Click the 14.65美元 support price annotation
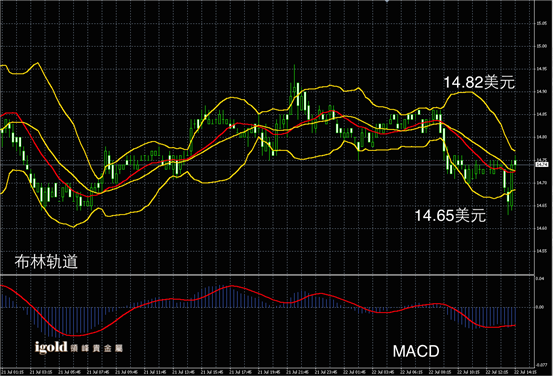 click(x=450, y=215)
